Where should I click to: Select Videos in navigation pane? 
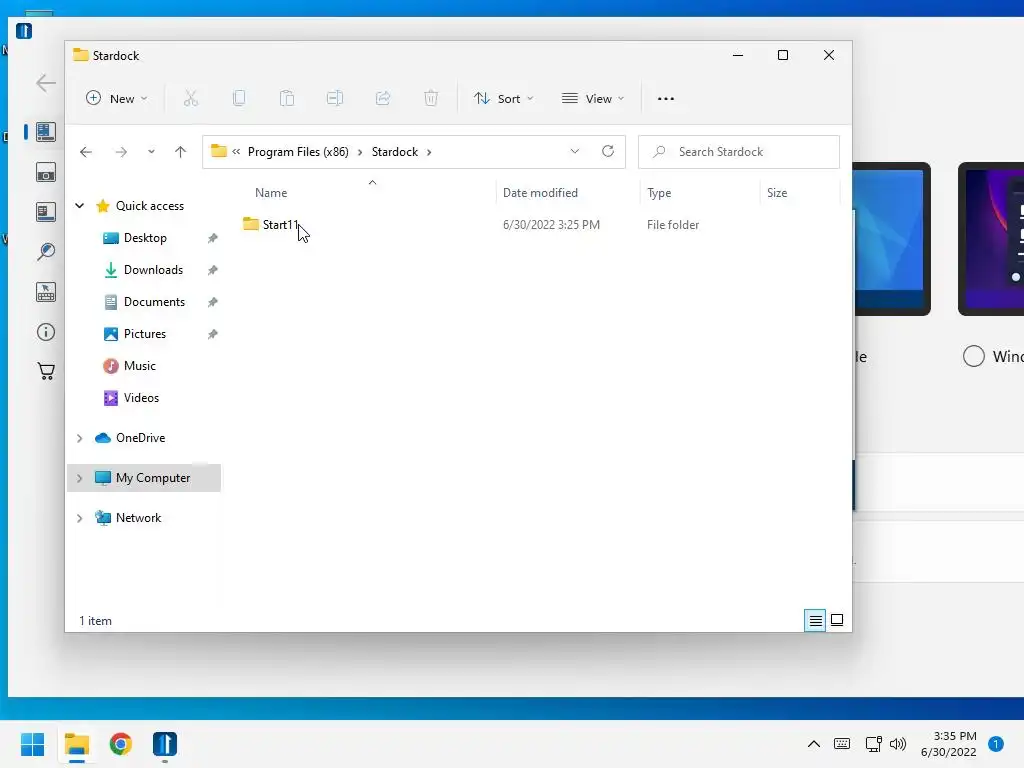141,398
